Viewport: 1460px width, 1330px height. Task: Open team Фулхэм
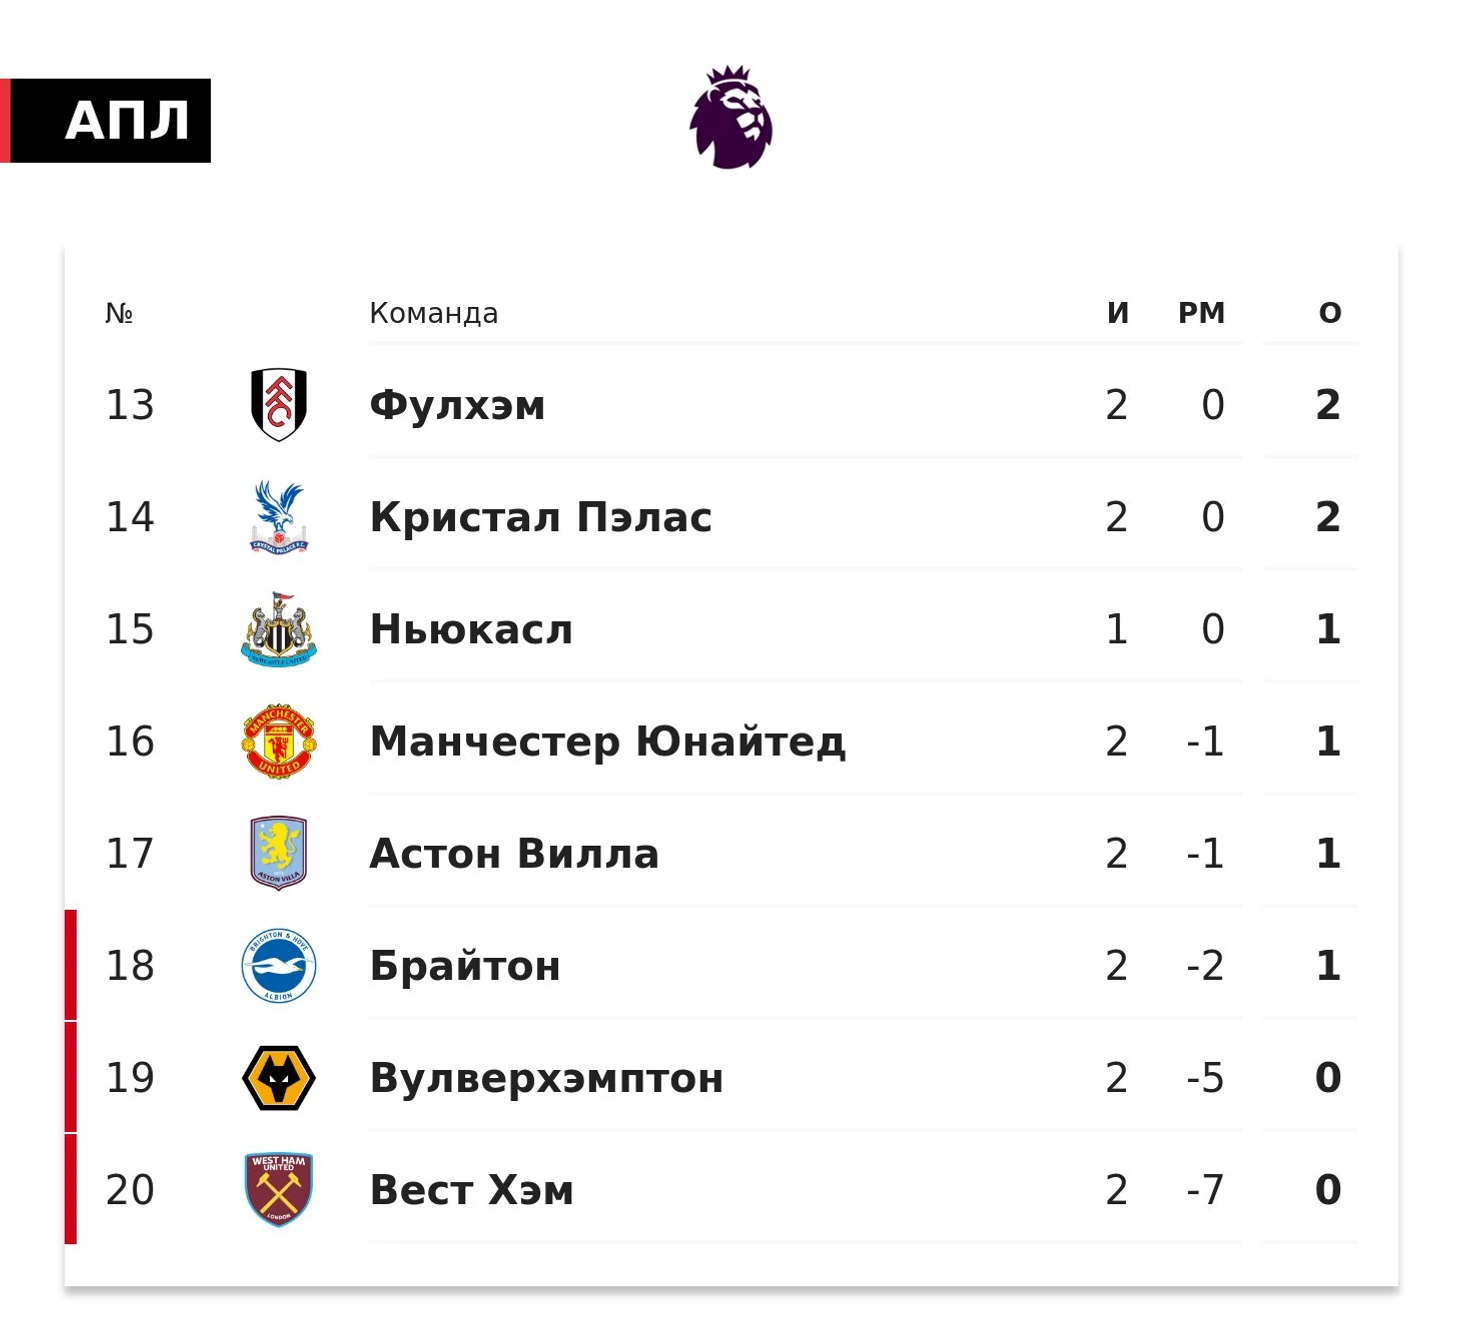457,405
